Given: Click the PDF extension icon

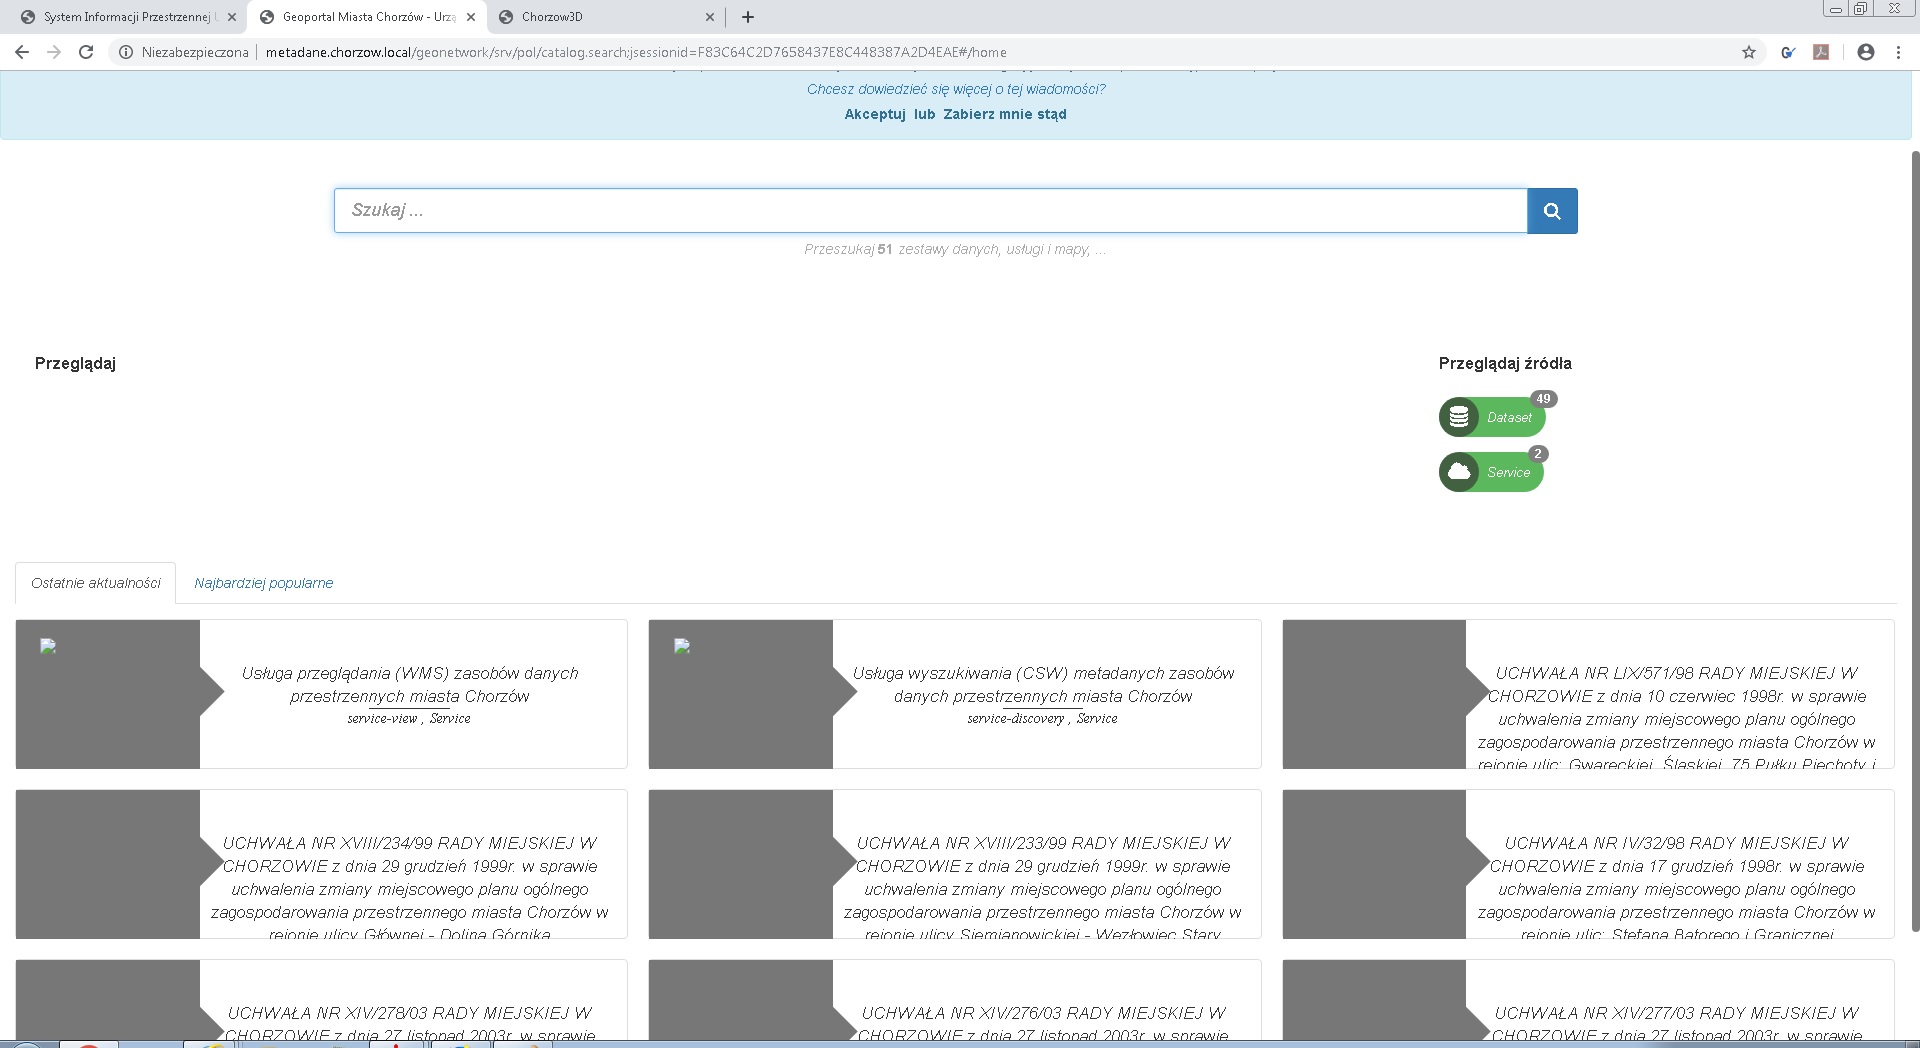Looking at the screenshot, I should tap(1821, 52).
